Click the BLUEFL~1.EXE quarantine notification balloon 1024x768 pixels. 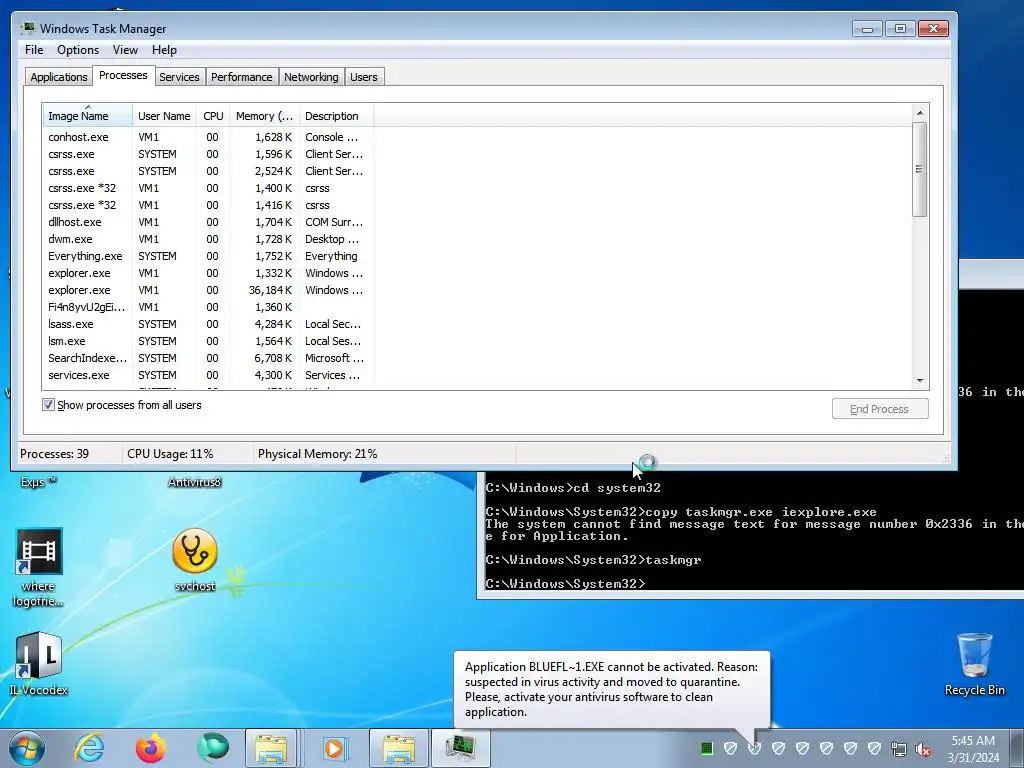[611, 689]
